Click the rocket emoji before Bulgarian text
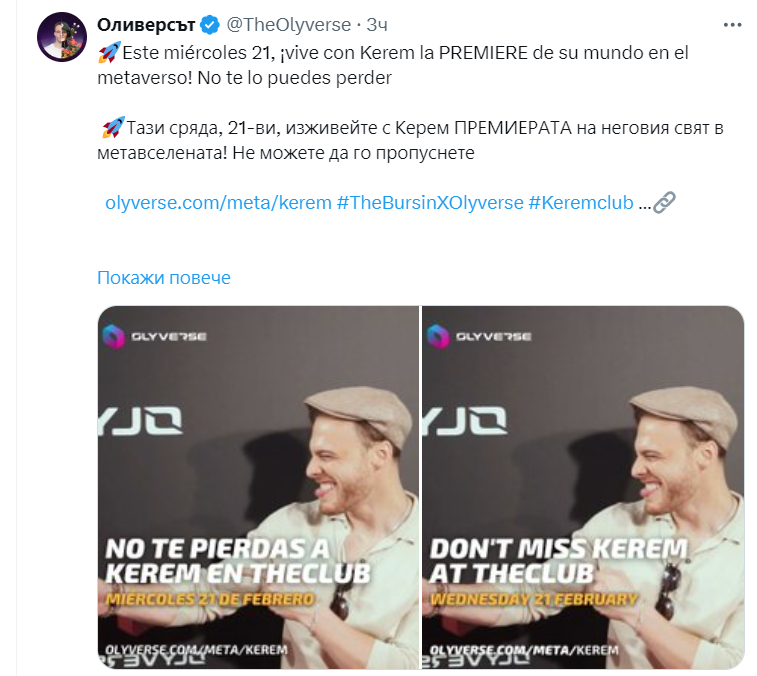This screenshot has height=676, width=757. click(x=113, y=128)
